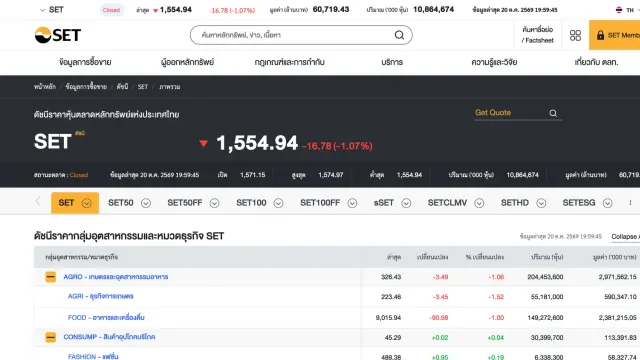This screenshot has width=640, height=360.
Task: Switch to the SET100 index tab
Action: [251, 203]
